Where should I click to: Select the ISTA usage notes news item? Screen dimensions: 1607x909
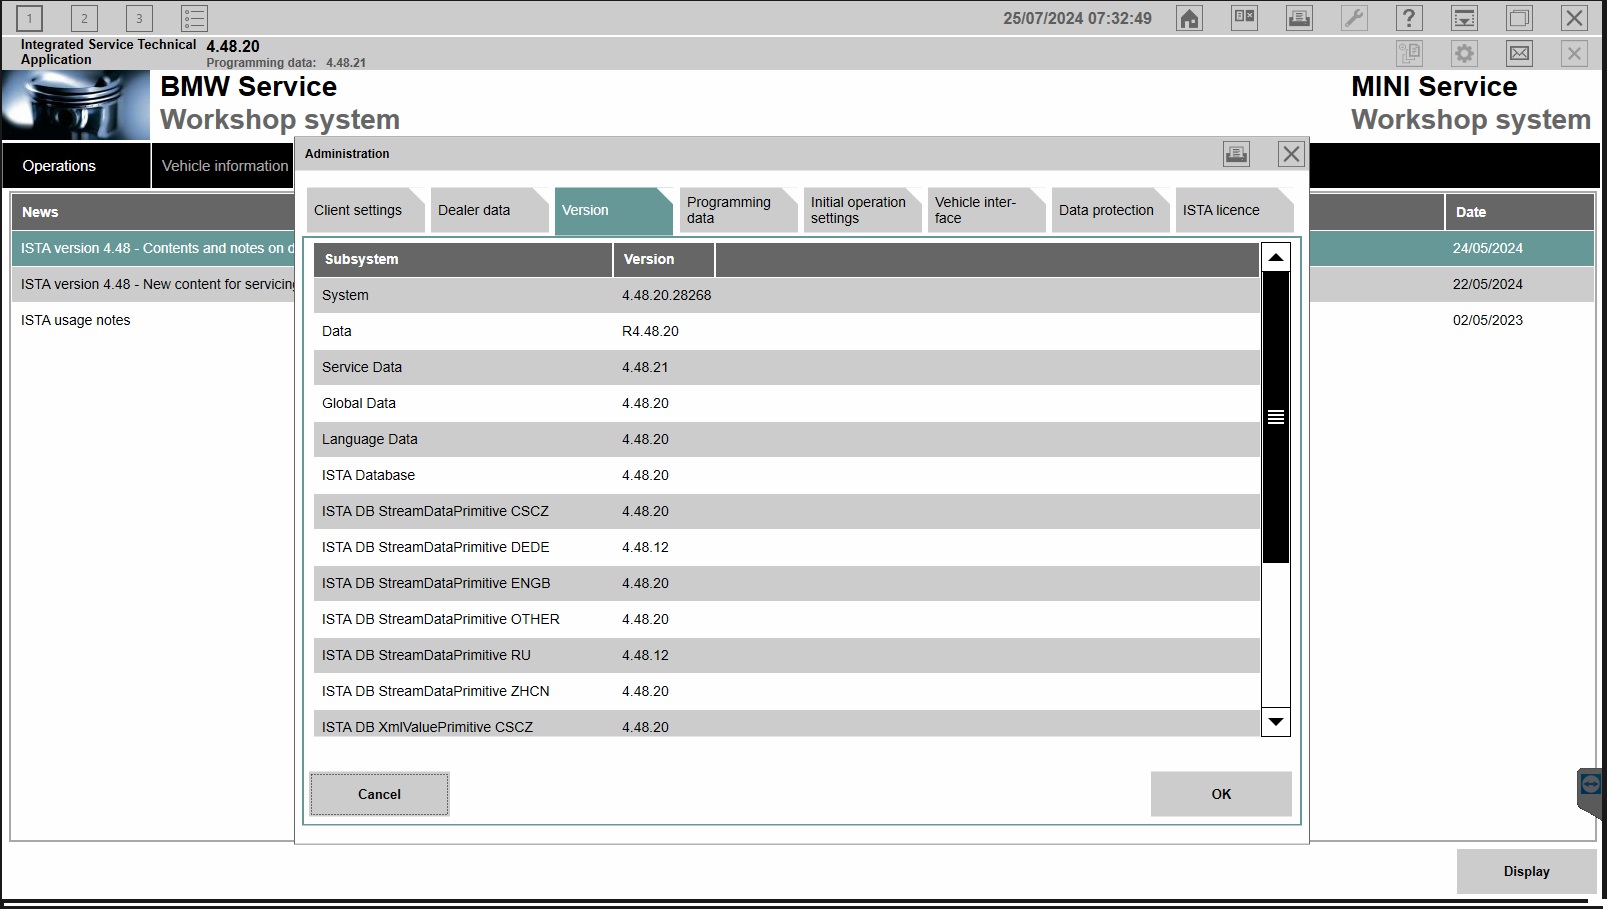[x=76, y=320]
